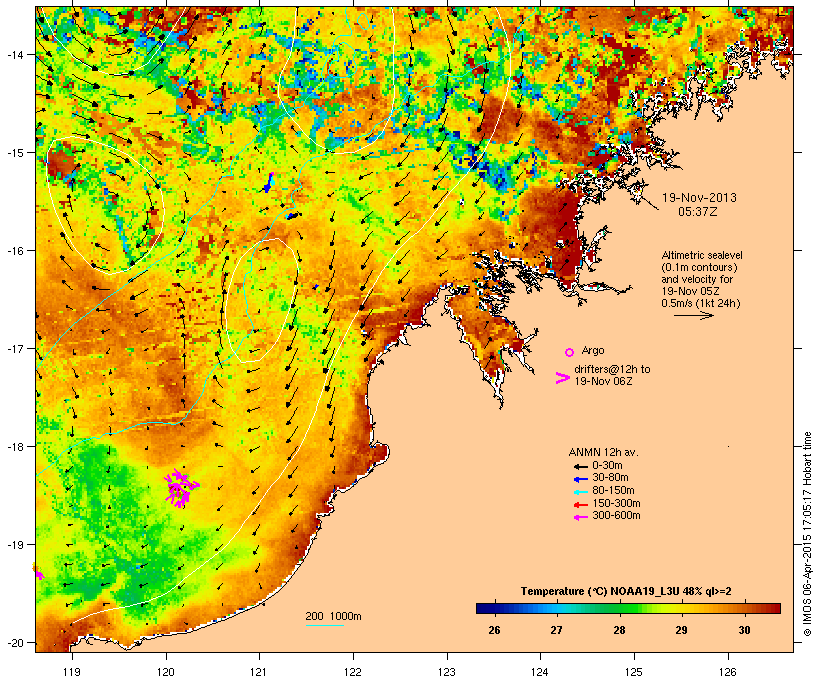
Task: Click the magenta mooring arrow cluster on map
Action: pyautogui.click(x=180, y=488)
